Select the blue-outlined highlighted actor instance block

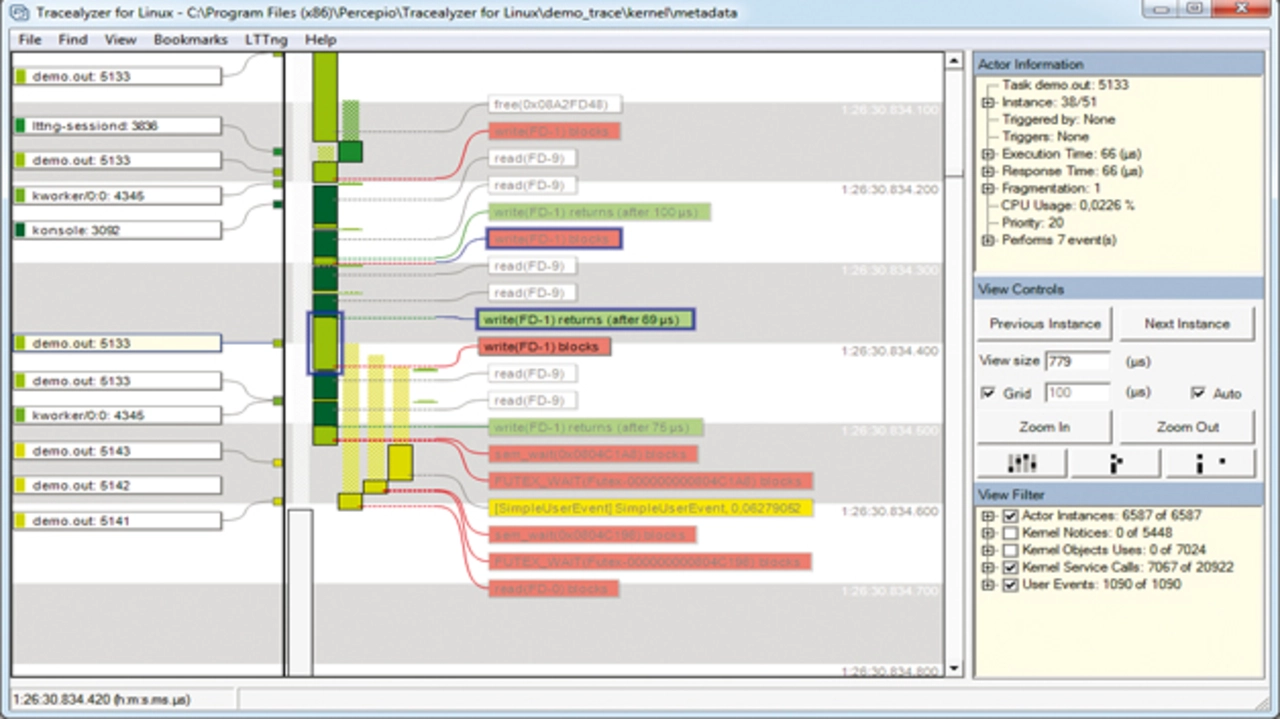pyautogui.click(x=325, y=343)
